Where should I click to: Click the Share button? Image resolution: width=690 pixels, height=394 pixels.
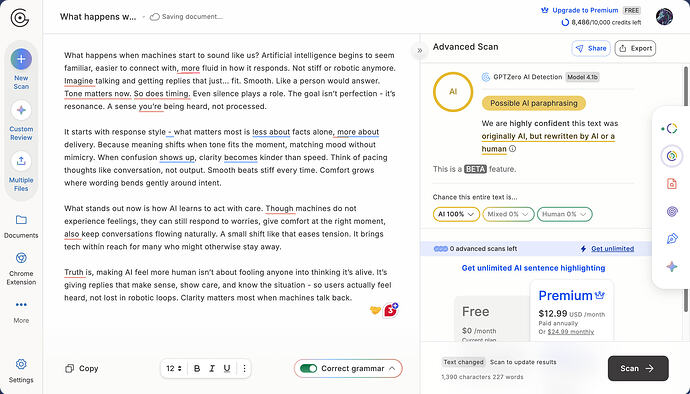(591, 48)
